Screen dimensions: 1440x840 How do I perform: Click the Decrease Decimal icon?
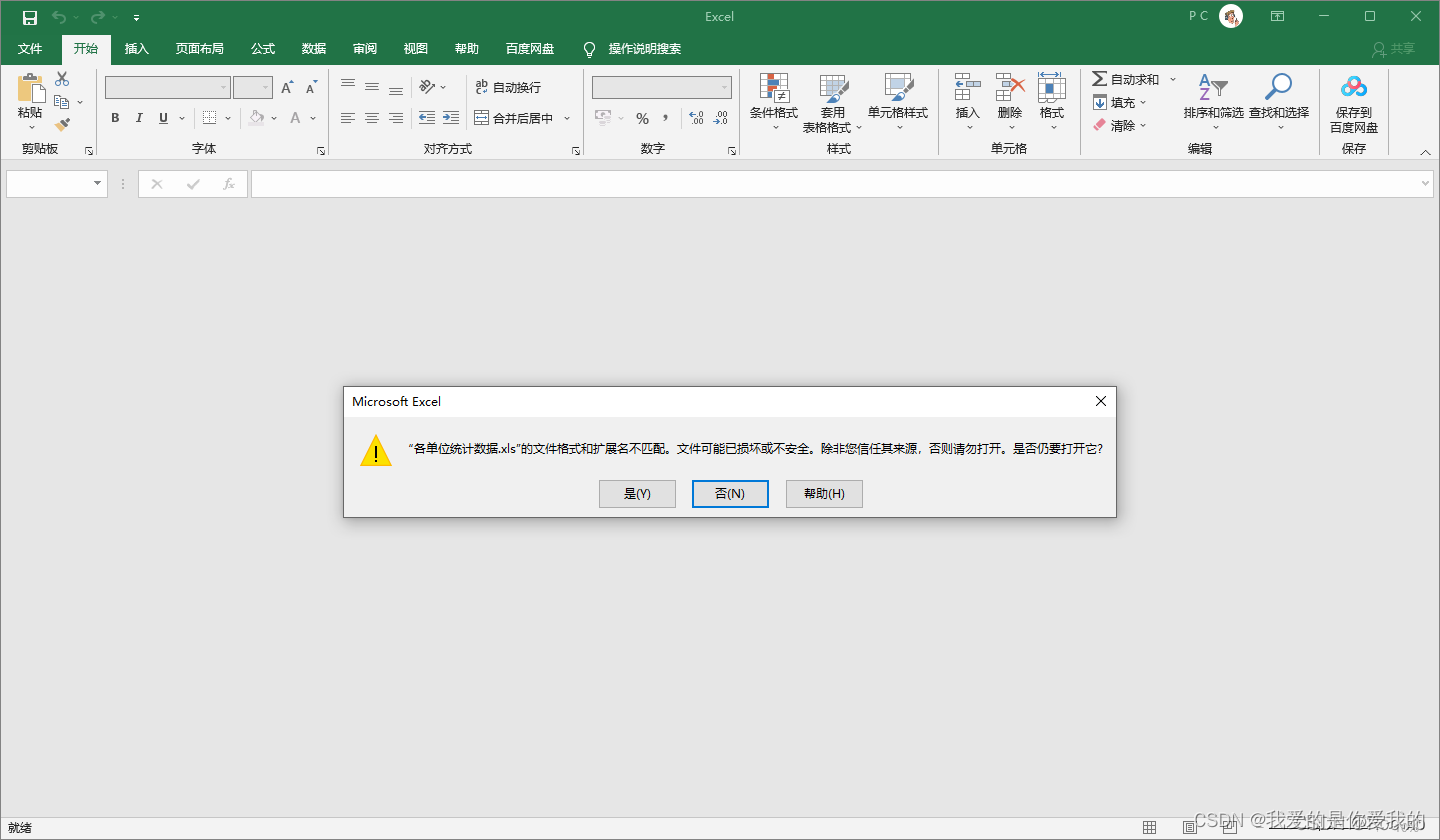tap(720, 118)
